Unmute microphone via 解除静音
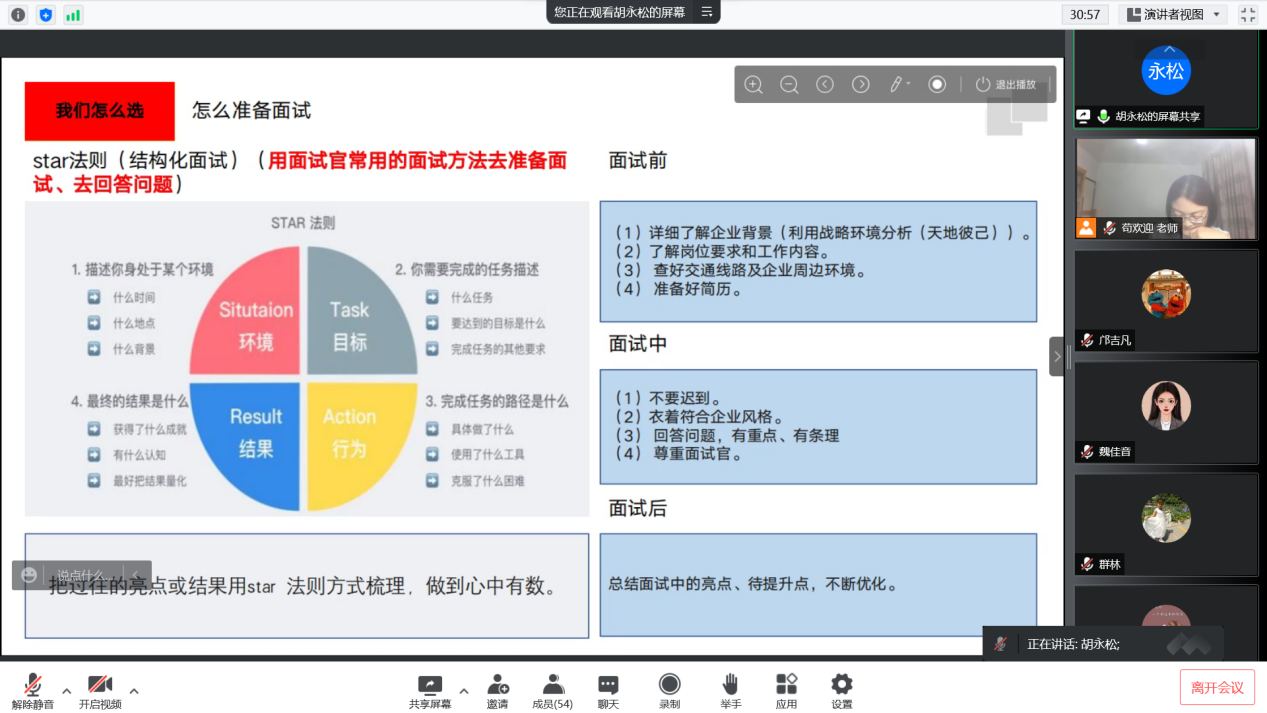The image size is (1267, 713). 32,690
